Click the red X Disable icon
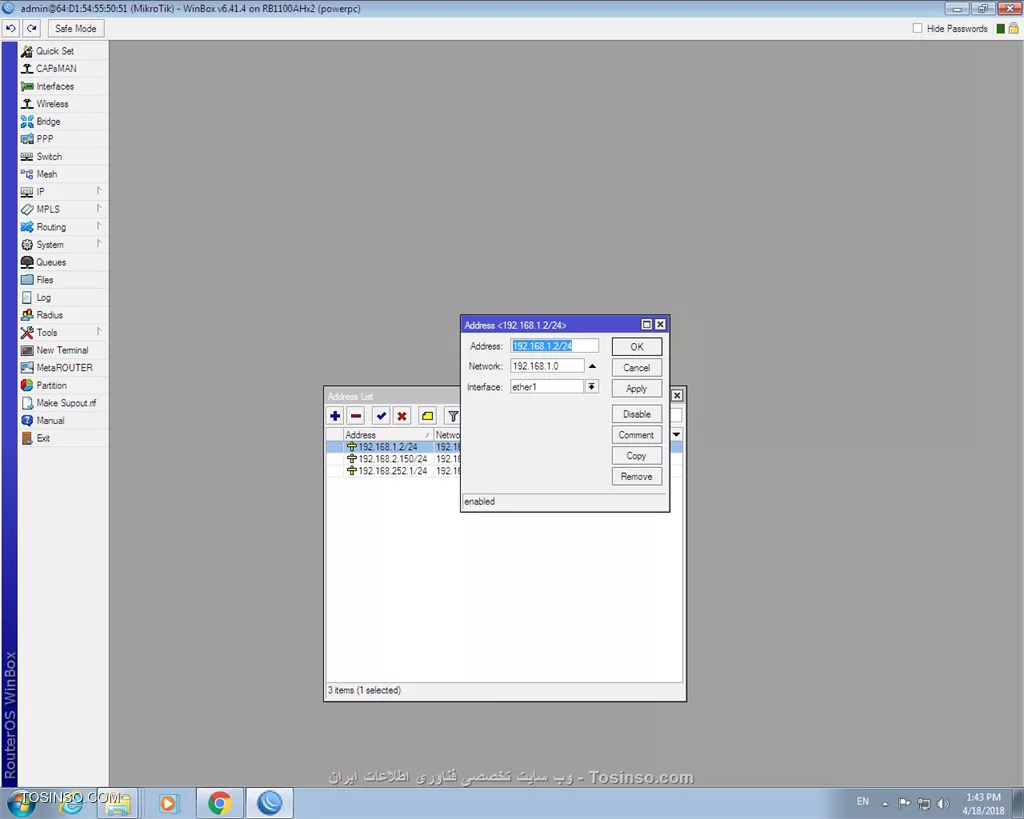Screen dimensions: 1024x819 coord(402,416)
